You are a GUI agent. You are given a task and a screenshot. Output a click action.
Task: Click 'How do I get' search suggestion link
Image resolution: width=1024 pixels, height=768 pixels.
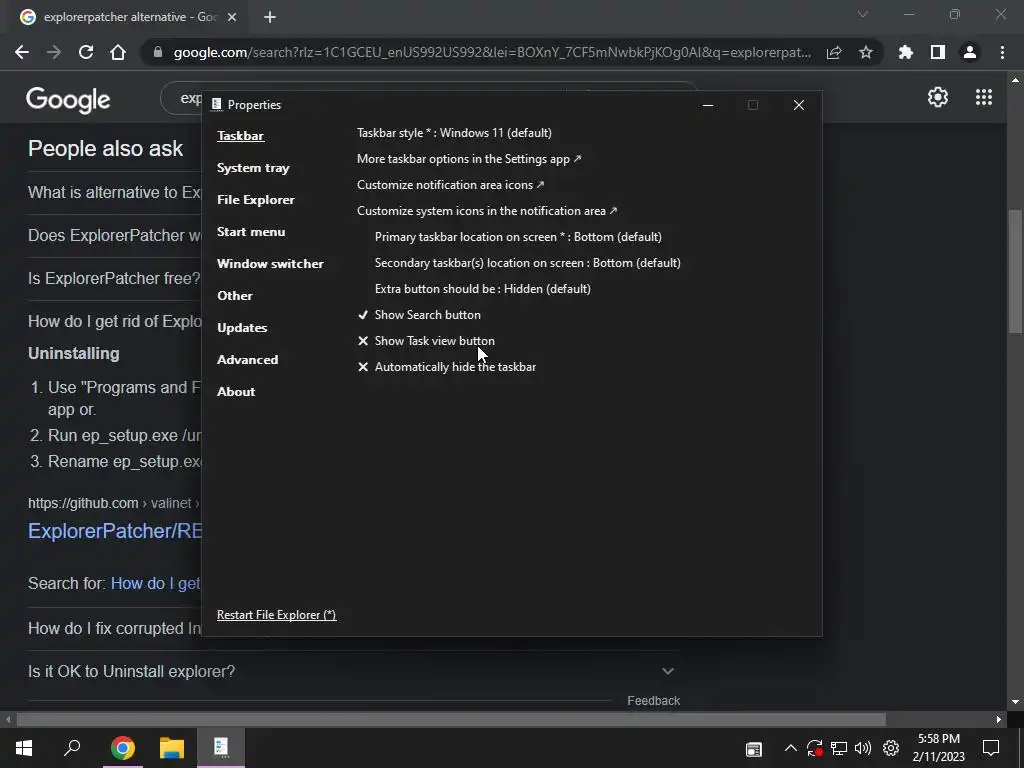[155, 583]
